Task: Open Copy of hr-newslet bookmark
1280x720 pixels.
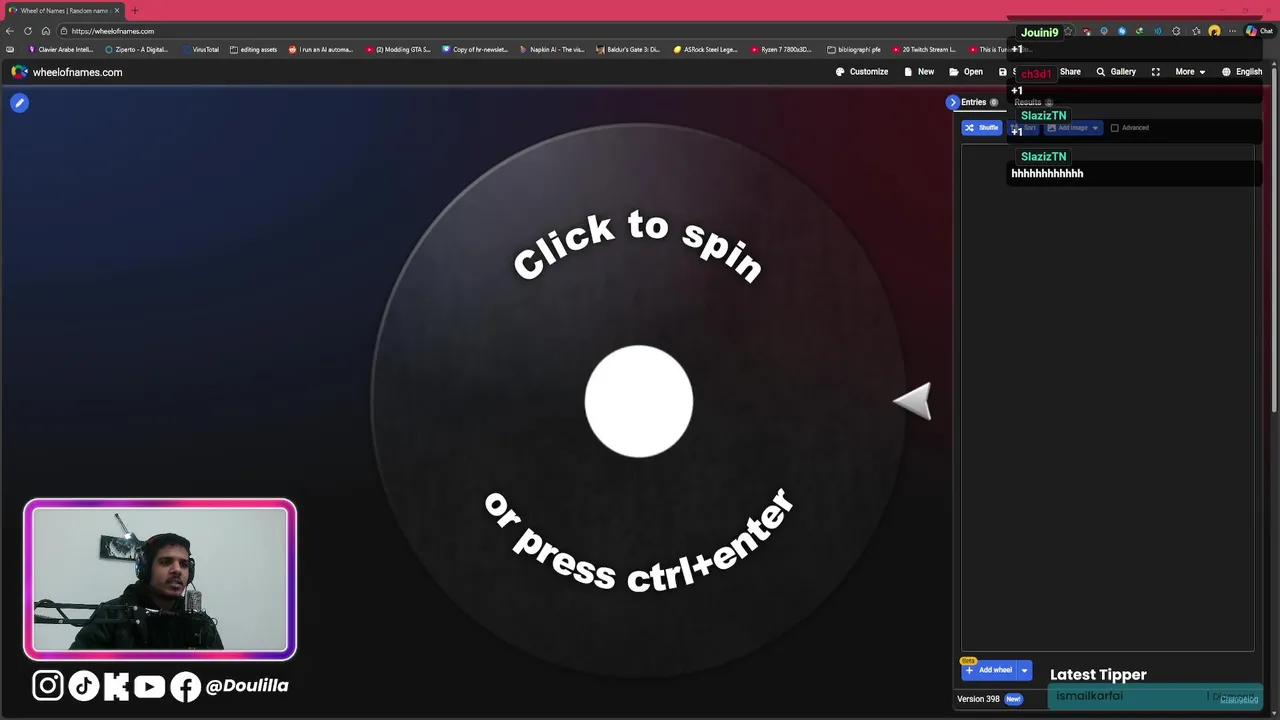Action: point(475,49)
